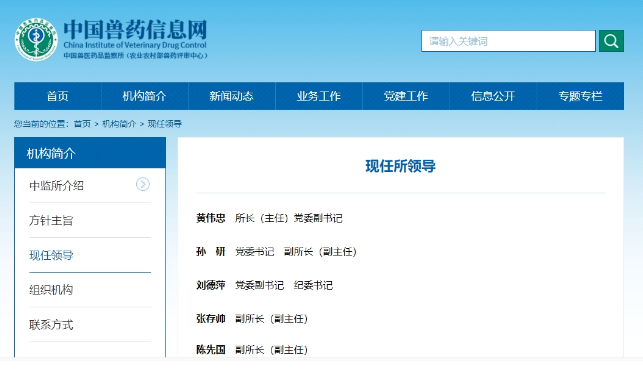Viewport: 643px width, 369px height.
Task: Go to 业务工作 in the navigation bar
Action: coord(319,96)
